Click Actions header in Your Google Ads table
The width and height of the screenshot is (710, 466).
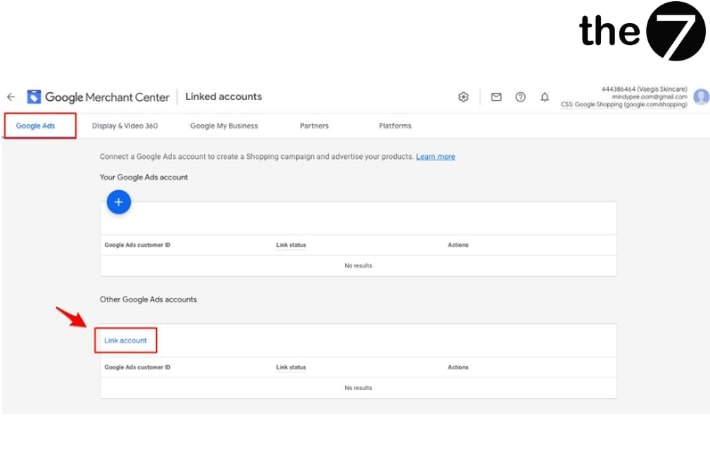tap(458, 245)
